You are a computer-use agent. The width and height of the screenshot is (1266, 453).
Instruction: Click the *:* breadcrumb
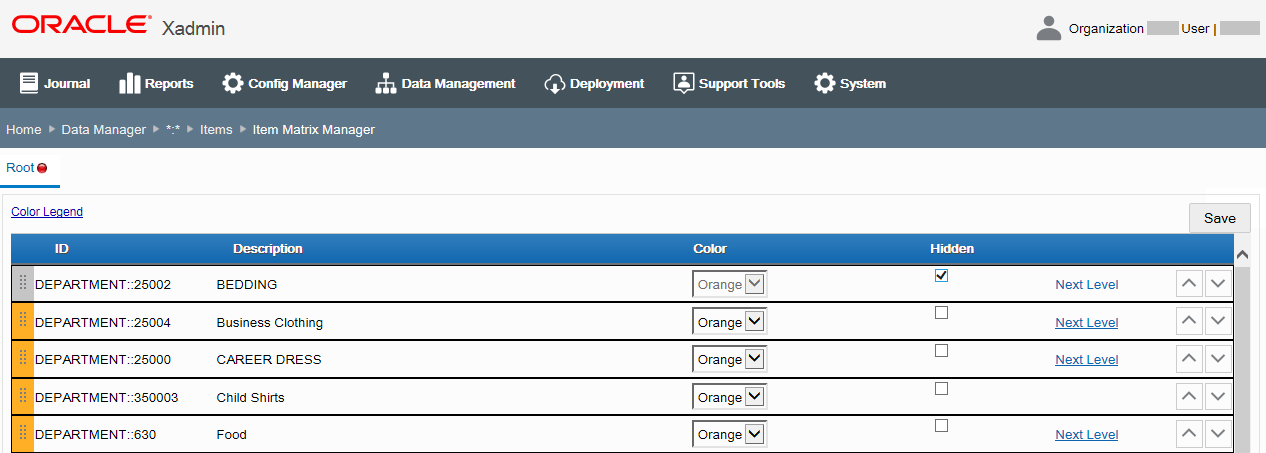click(x=173, y=129)
